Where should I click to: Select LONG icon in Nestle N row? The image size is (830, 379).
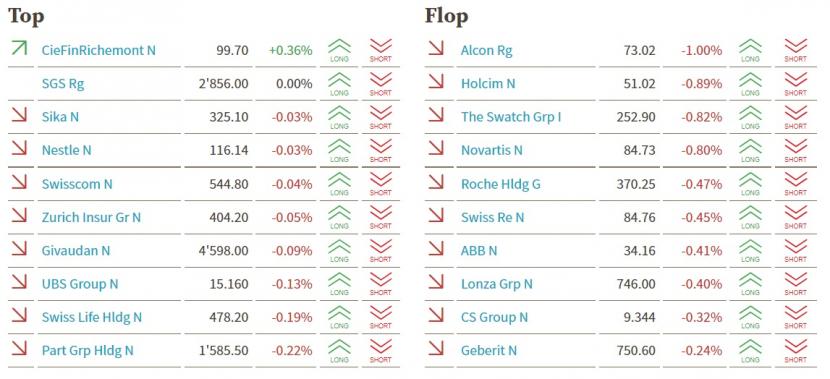(339, 150)
